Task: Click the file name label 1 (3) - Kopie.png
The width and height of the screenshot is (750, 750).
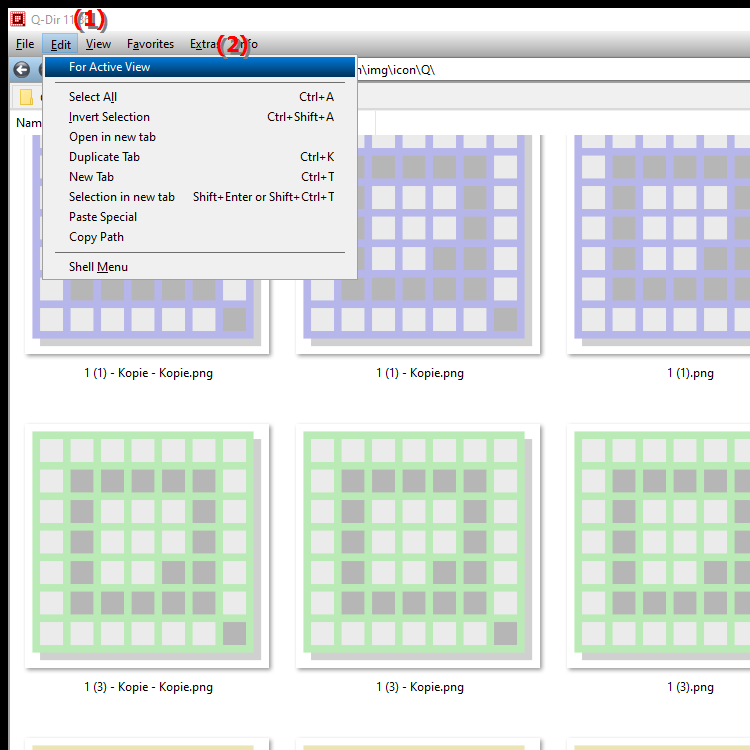Action: point(420,687)
